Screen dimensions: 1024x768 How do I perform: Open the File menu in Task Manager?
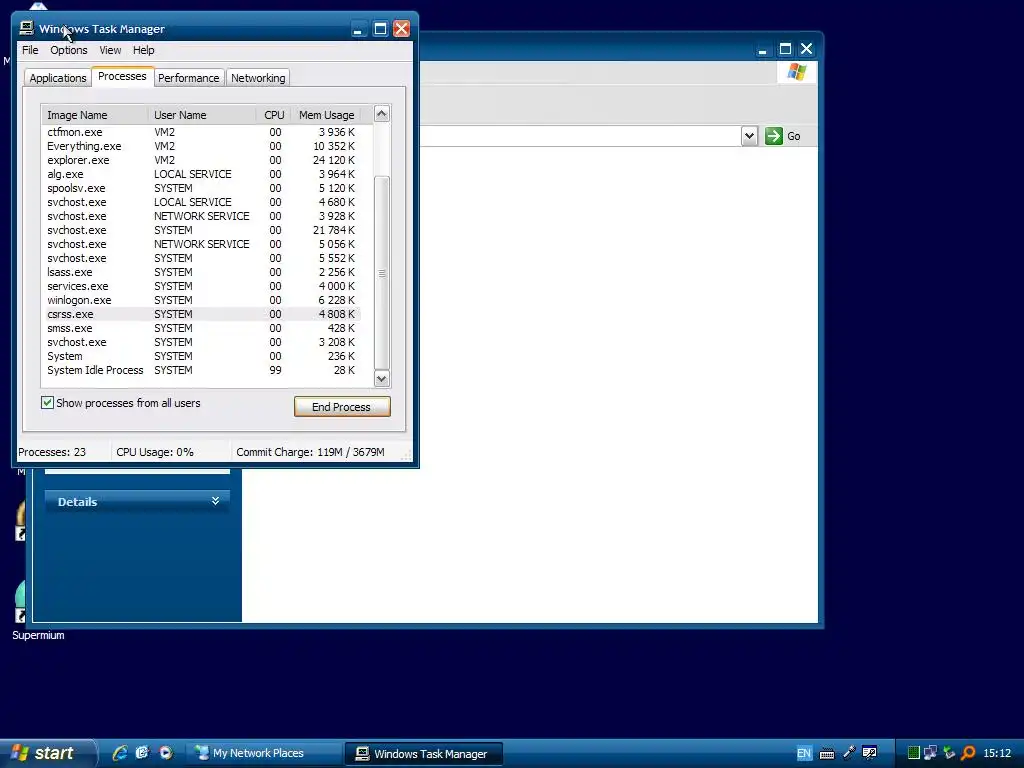[x=30, y=50]
